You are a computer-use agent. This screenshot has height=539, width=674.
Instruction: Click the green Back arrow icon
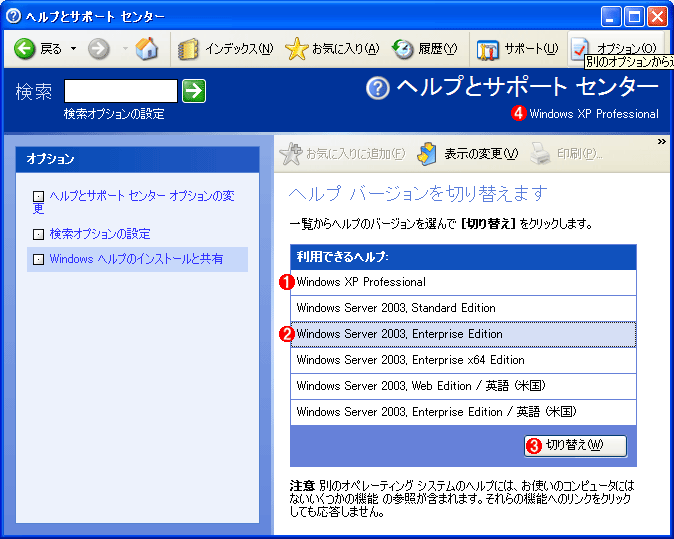click(25, 49)
